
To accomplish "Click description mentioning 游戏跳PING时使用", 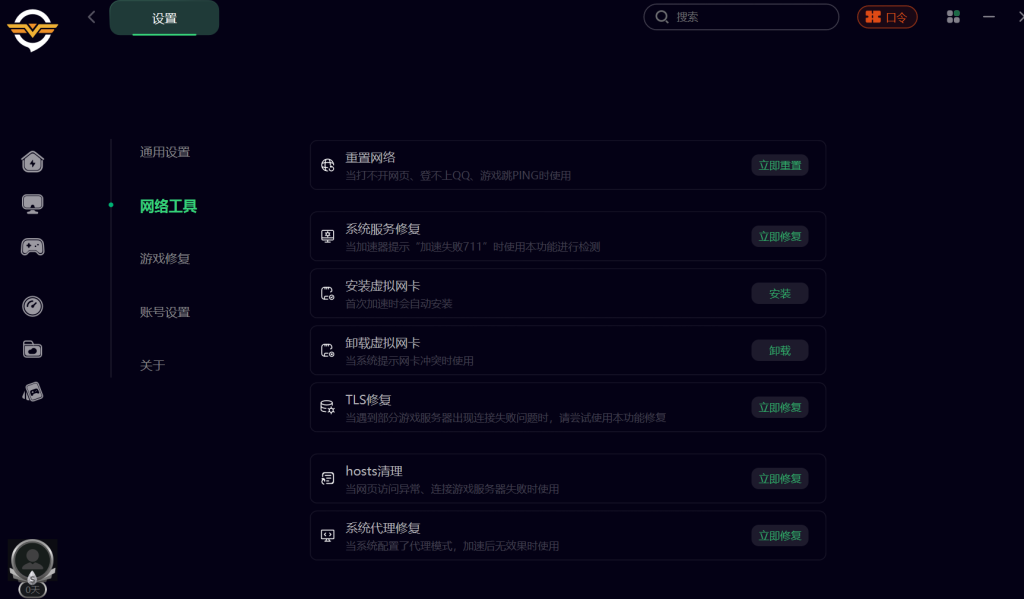I will [x=458, y=176].
